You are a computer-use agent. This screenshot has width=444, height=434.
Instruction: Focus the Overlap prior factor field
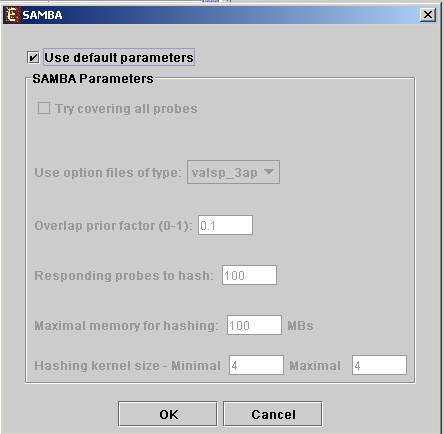(225, 225)
